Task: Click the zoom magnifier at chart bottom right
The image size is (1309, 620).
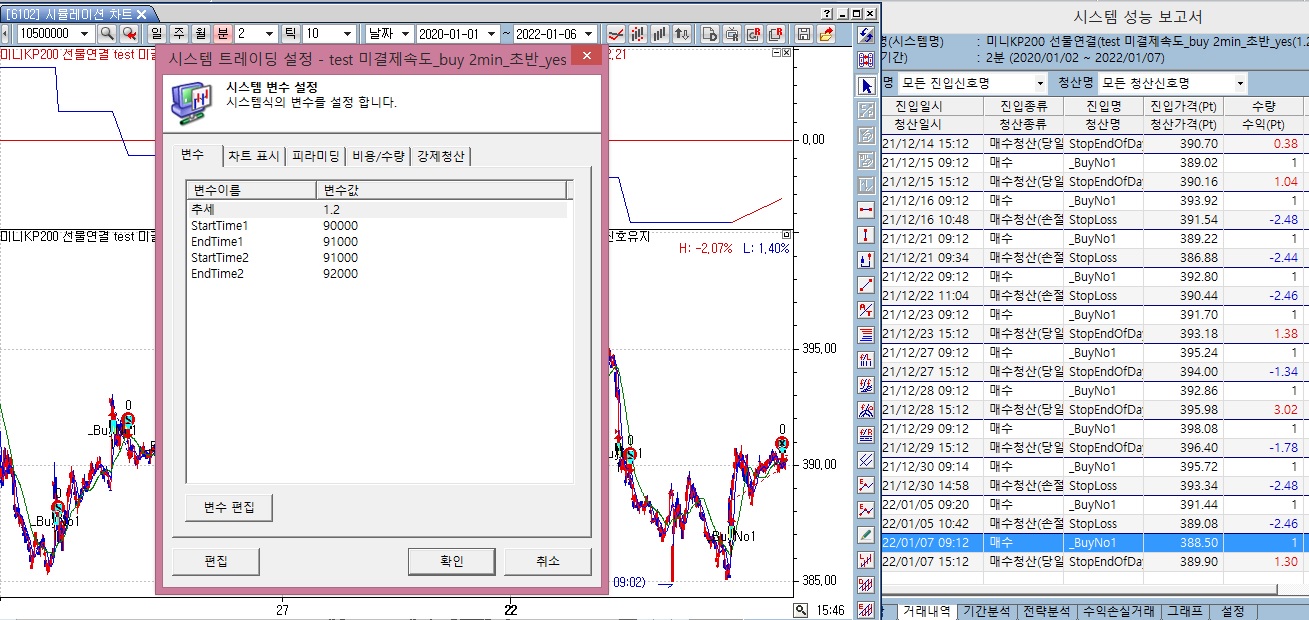Action: [800, 610]
